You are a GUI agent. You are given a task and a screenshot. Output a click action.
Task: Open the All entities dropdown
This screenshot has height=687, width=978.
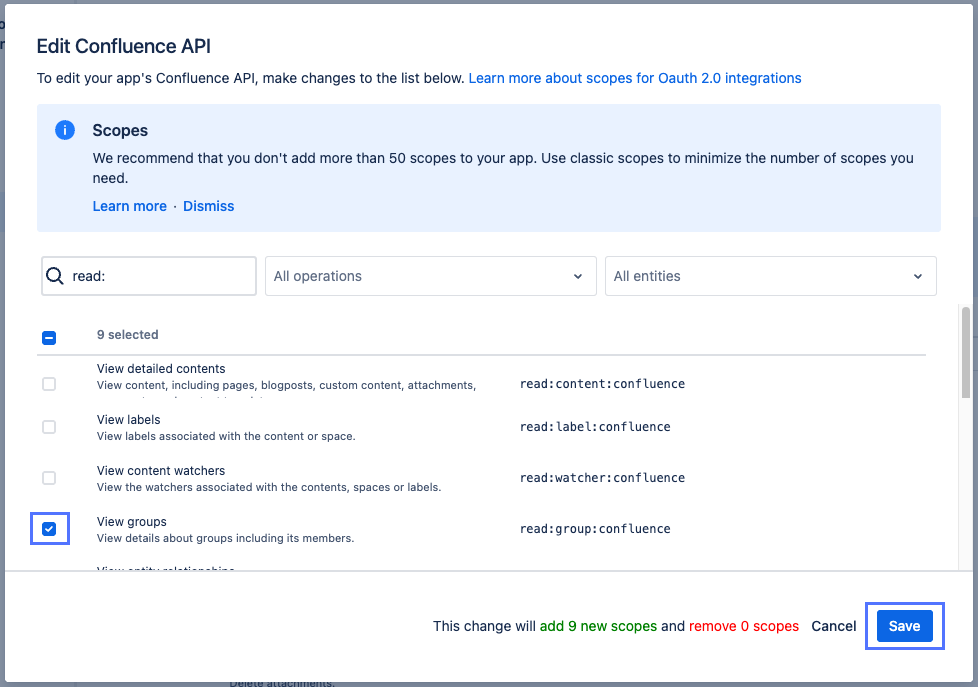770,276
